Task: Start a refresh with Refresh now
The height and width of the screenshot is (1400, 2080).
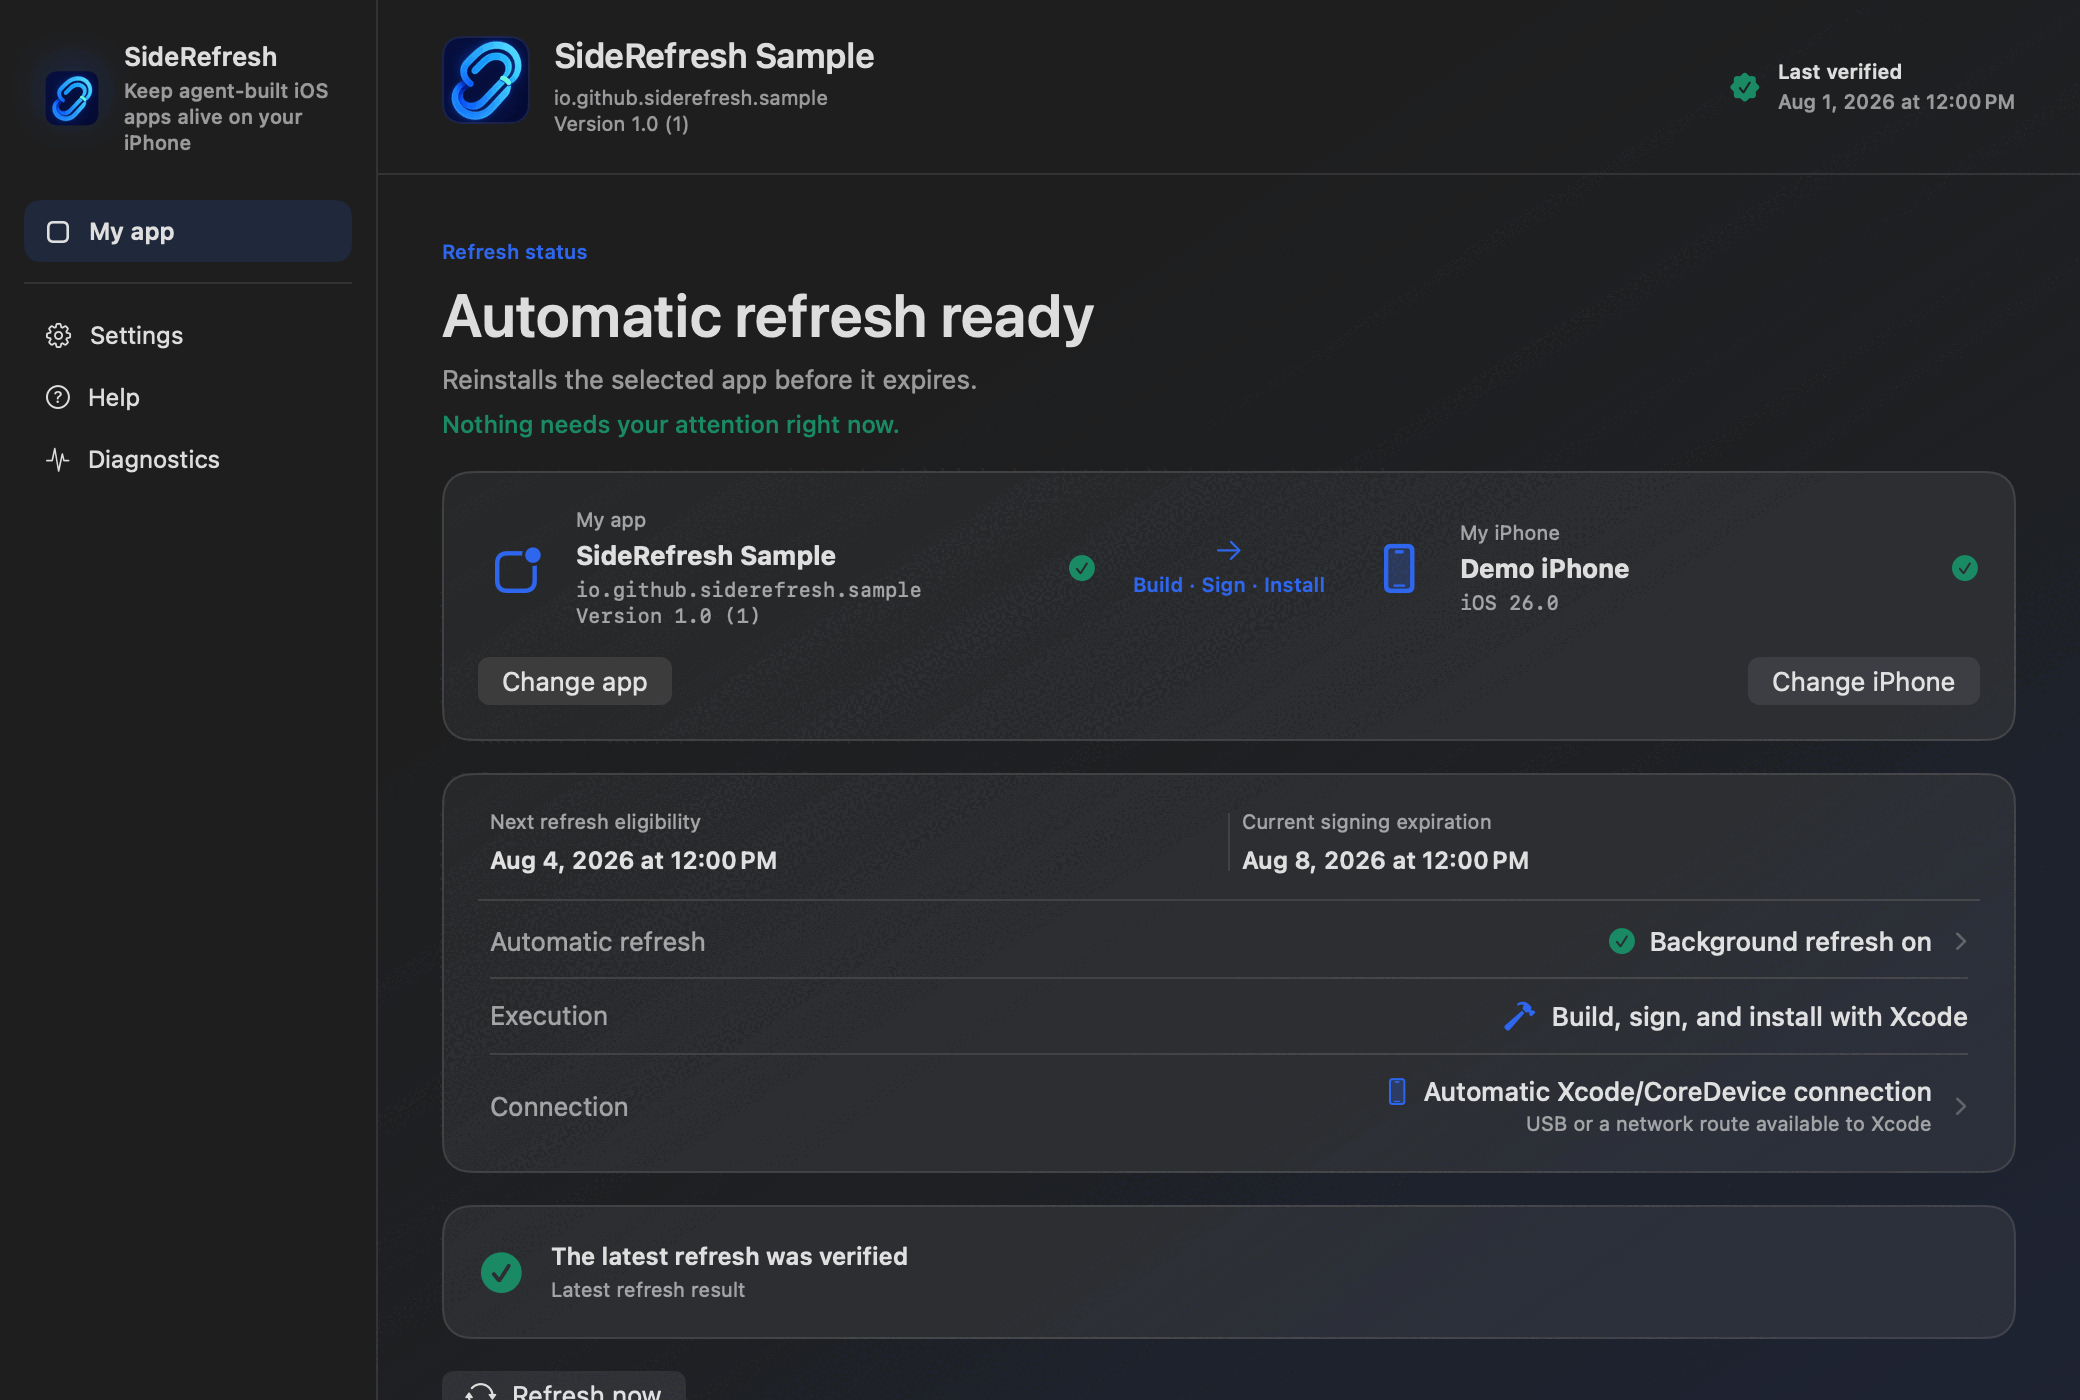Action: point(564,1387)
